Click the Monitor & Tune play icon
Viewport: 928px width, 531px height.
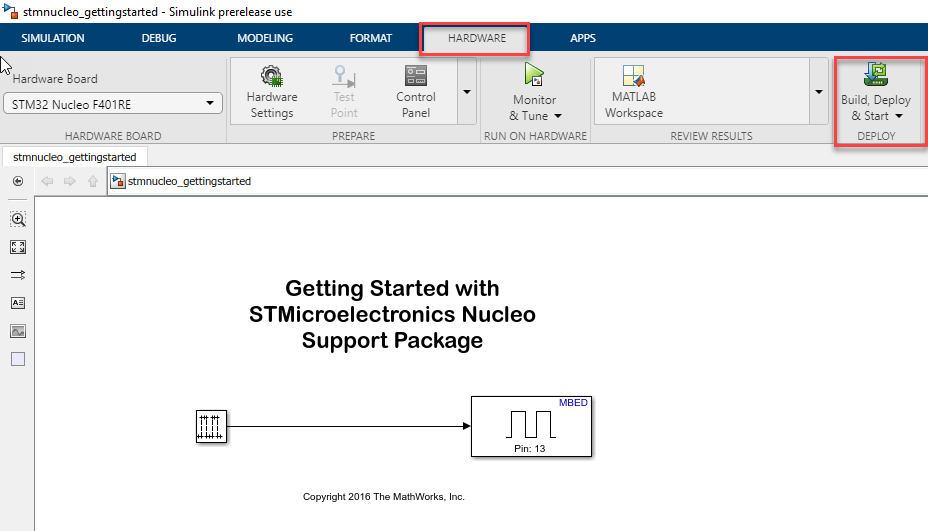click(534, 75)
